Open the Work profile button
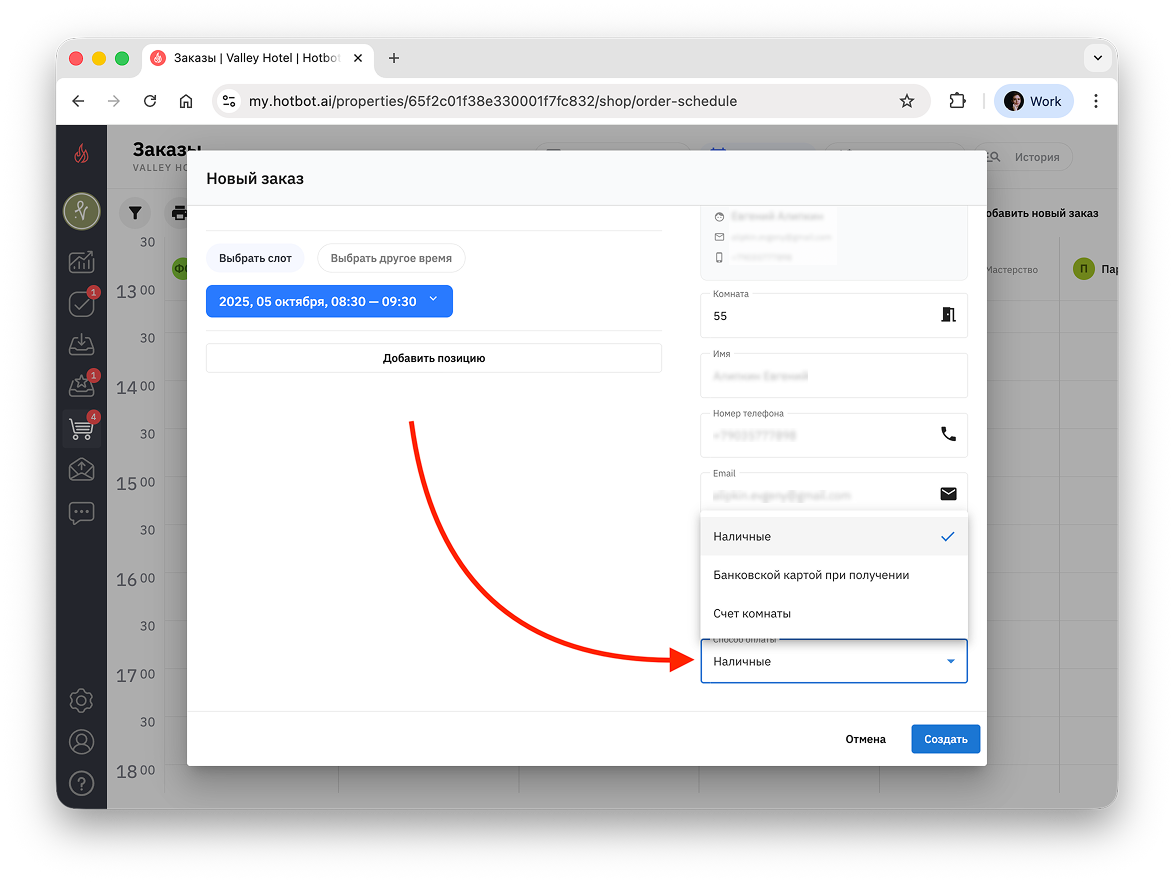This screenshot has width=1174, height=883. [x=1033, y=101]
